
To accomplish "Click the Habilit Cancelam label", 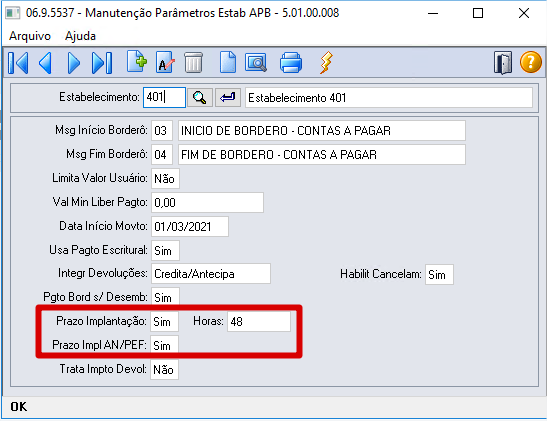I will pyautogui.click(x=381, y=274).
